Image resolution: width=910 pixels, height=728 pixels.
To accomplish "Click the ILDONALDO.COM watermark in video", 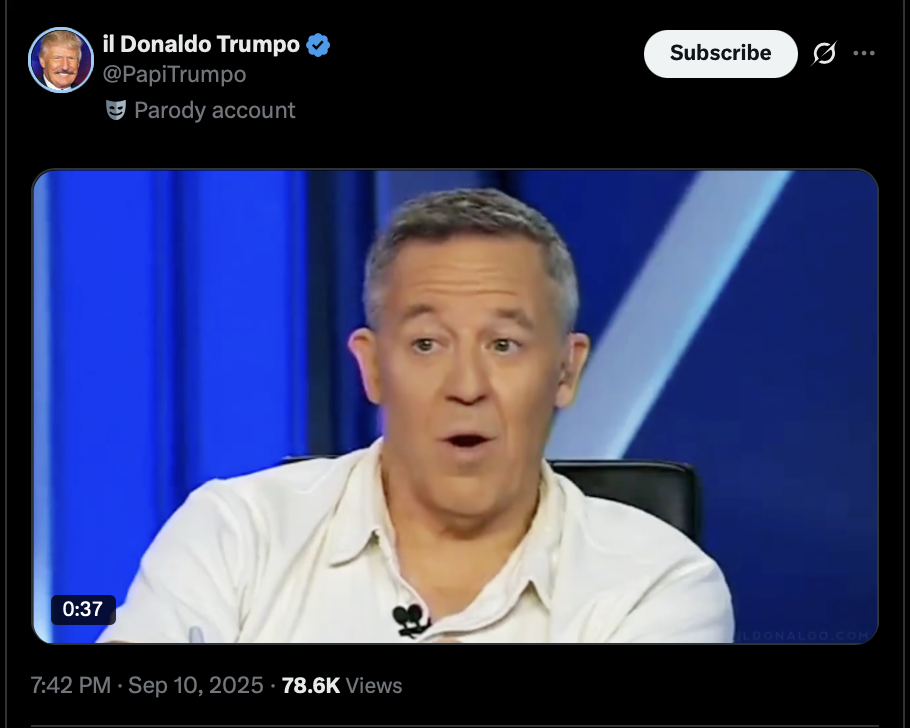I will pyautogui.click(x=804, y=635).
